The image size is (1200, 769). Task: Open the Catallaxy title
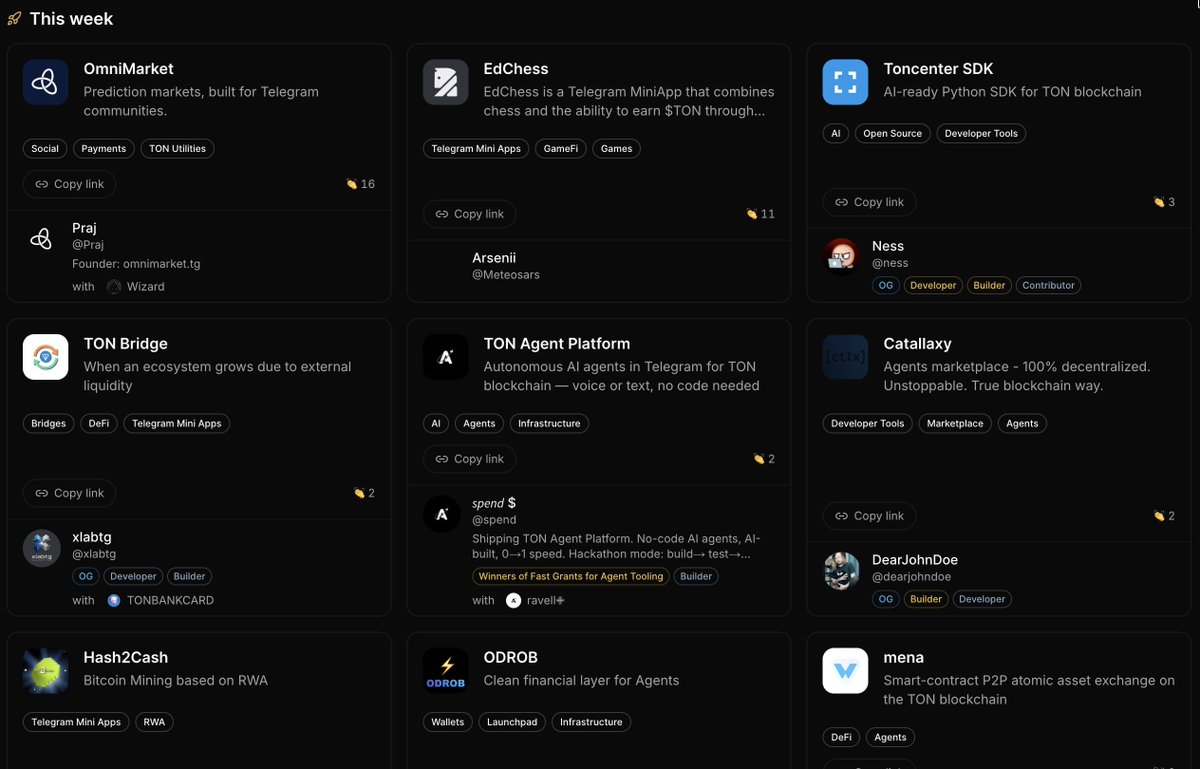pyautogui.click(x=918, y=344)
